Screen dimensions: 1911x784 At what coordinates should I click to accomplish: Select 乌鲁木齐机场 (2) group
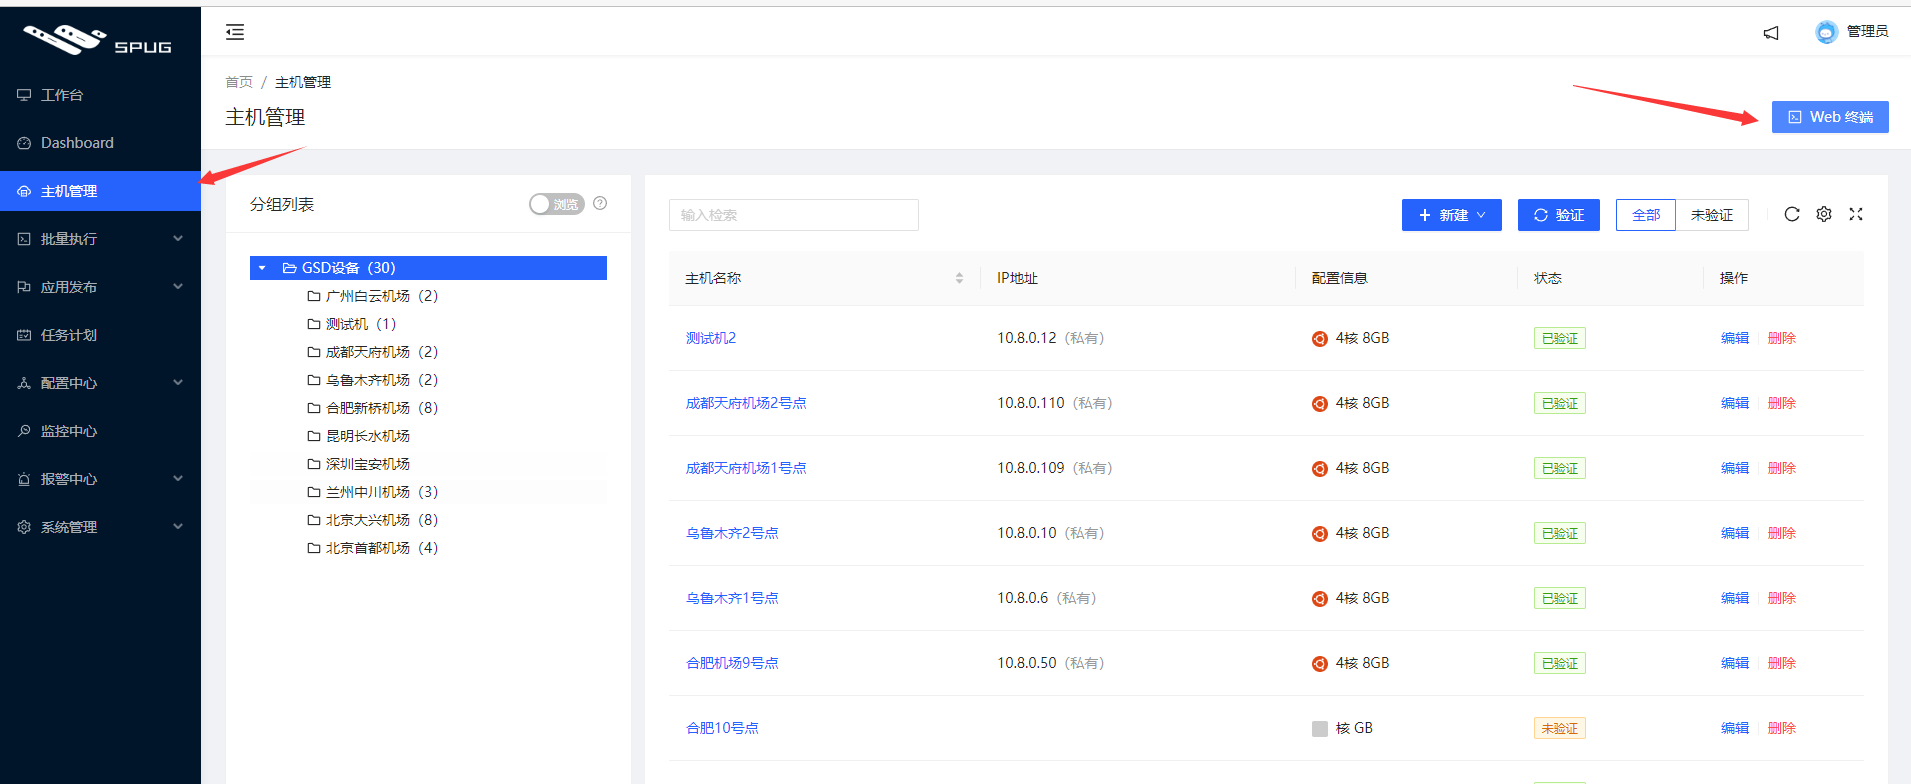click(373, 380)
